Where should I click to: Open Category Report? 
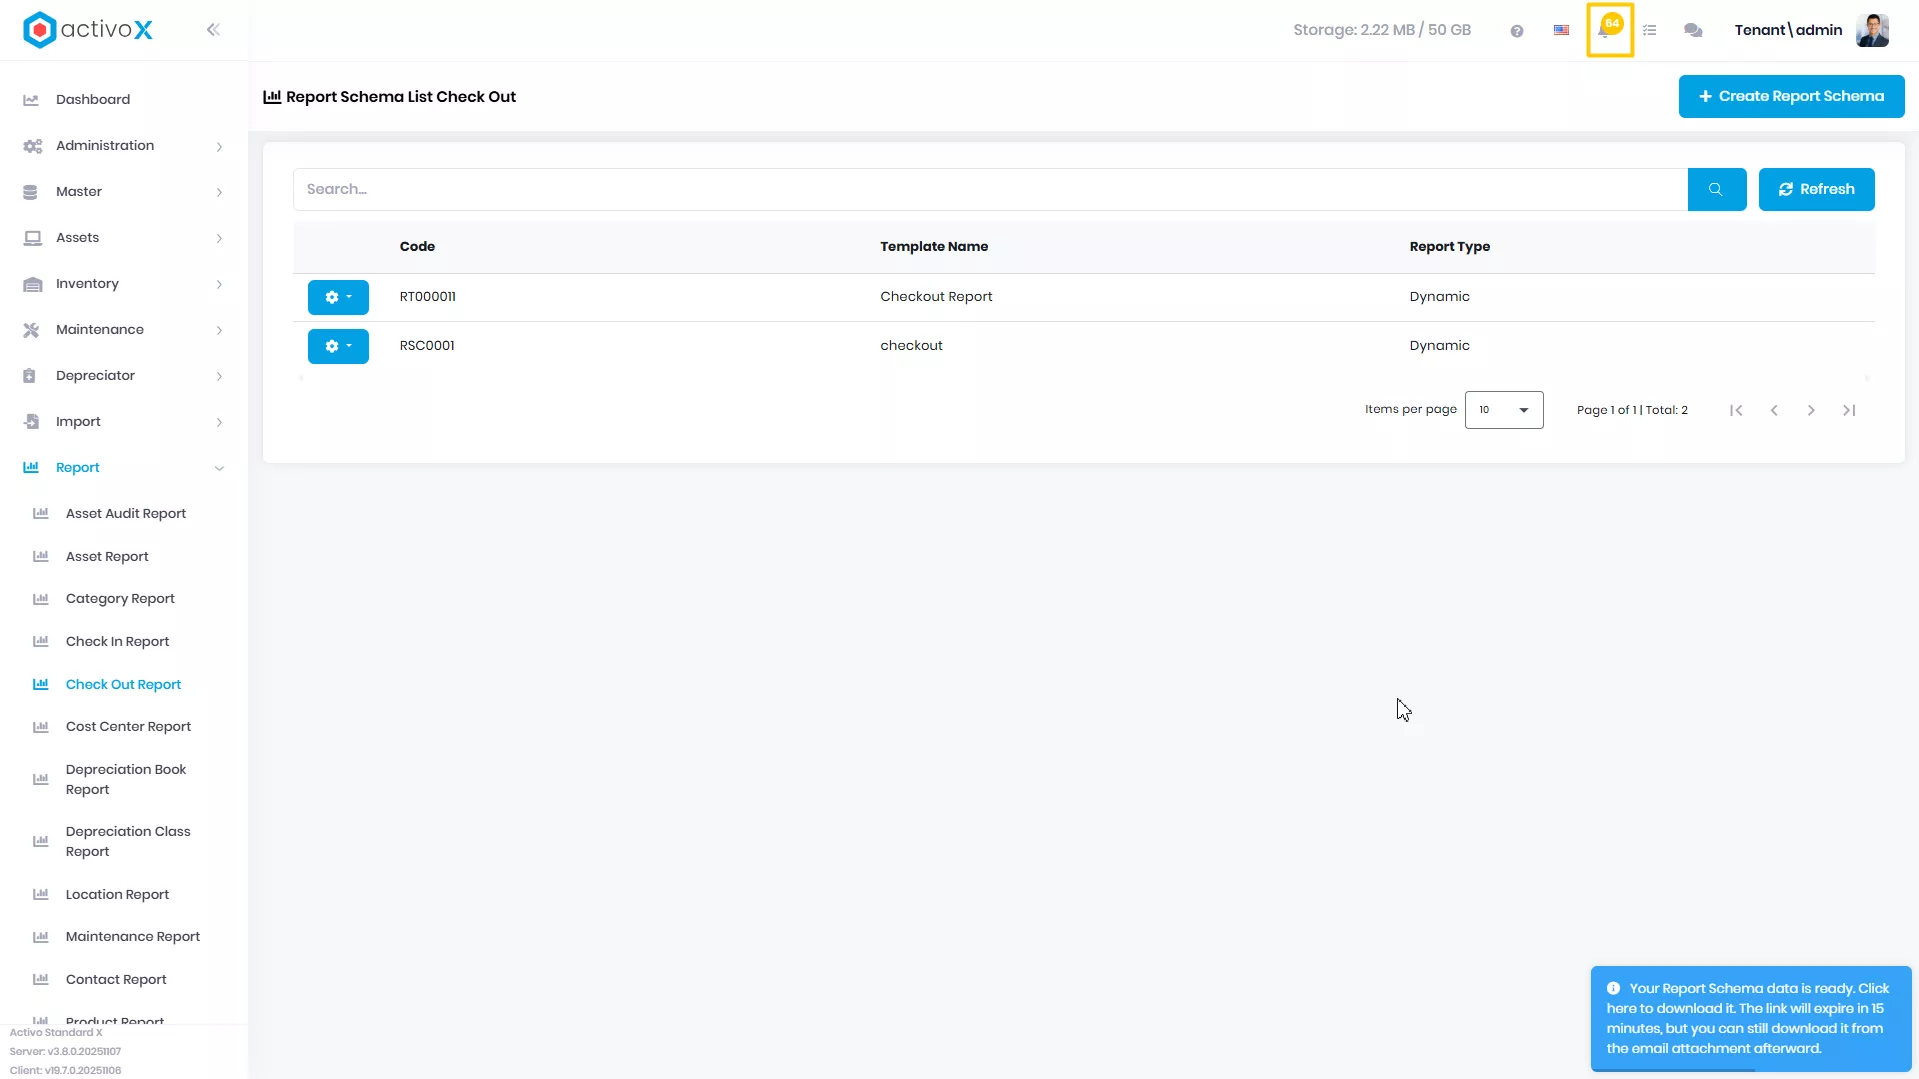click(x=120, y=599)
